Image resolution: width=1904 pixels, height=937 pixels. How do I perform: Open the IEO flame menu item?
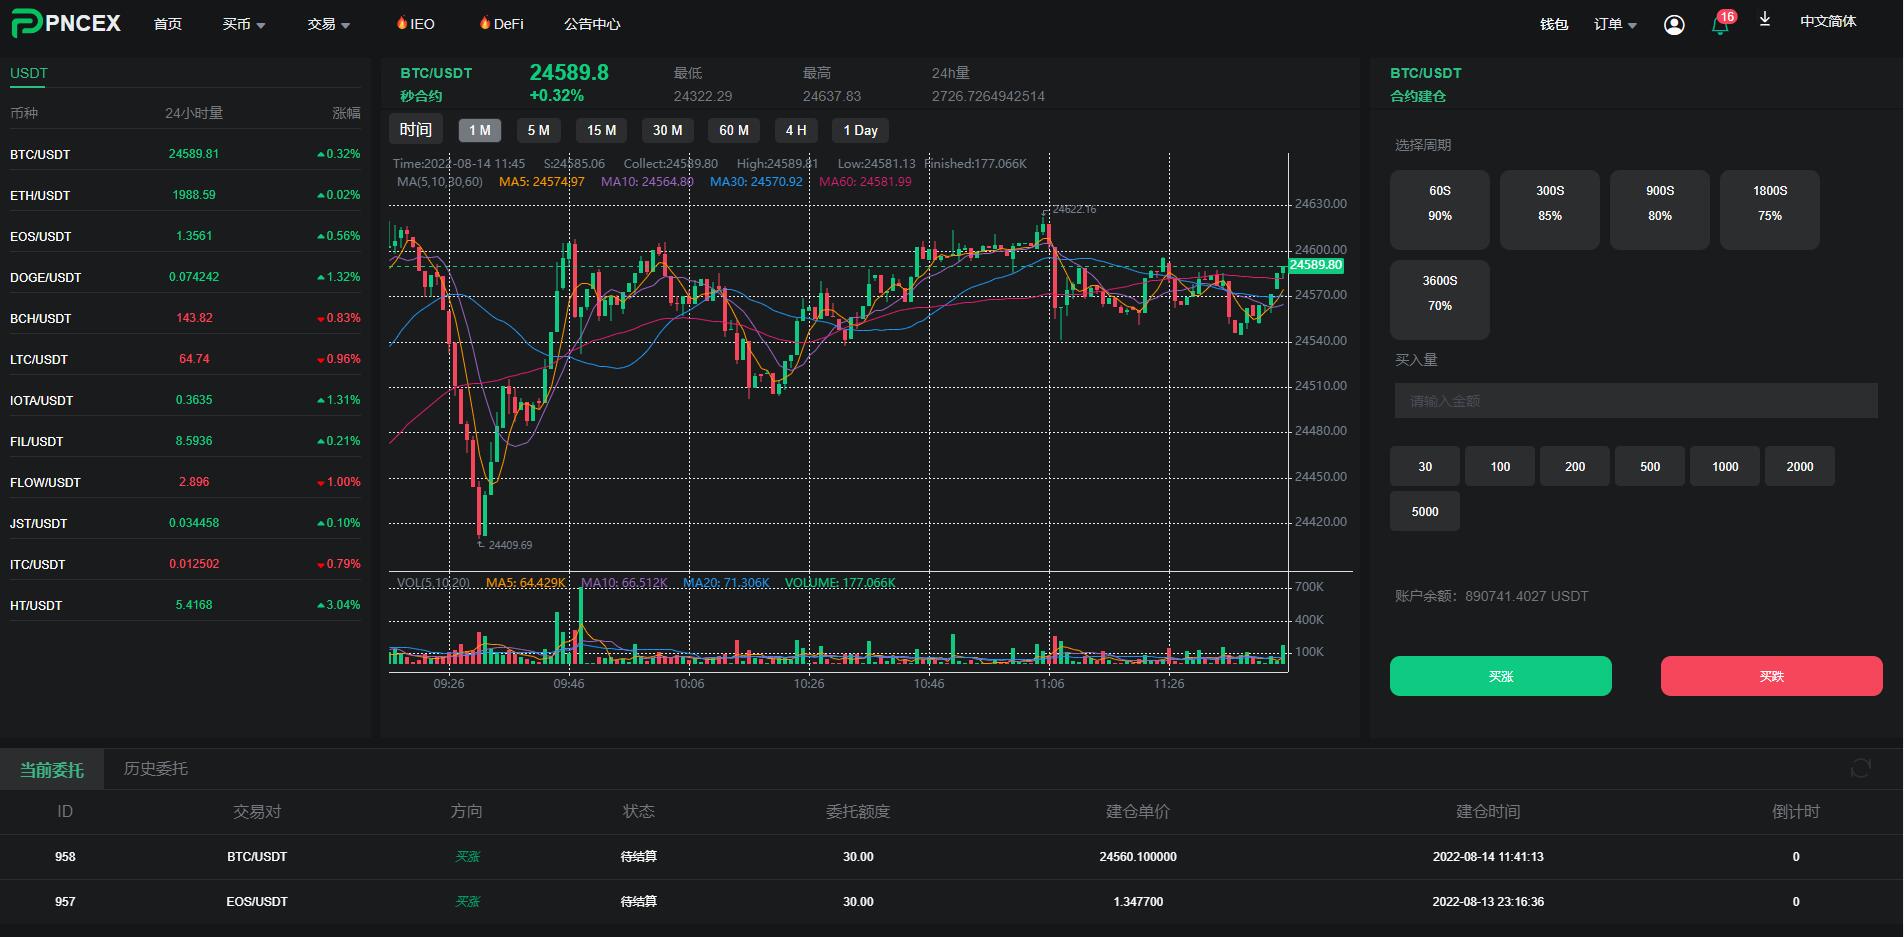[x=415, y=24]
